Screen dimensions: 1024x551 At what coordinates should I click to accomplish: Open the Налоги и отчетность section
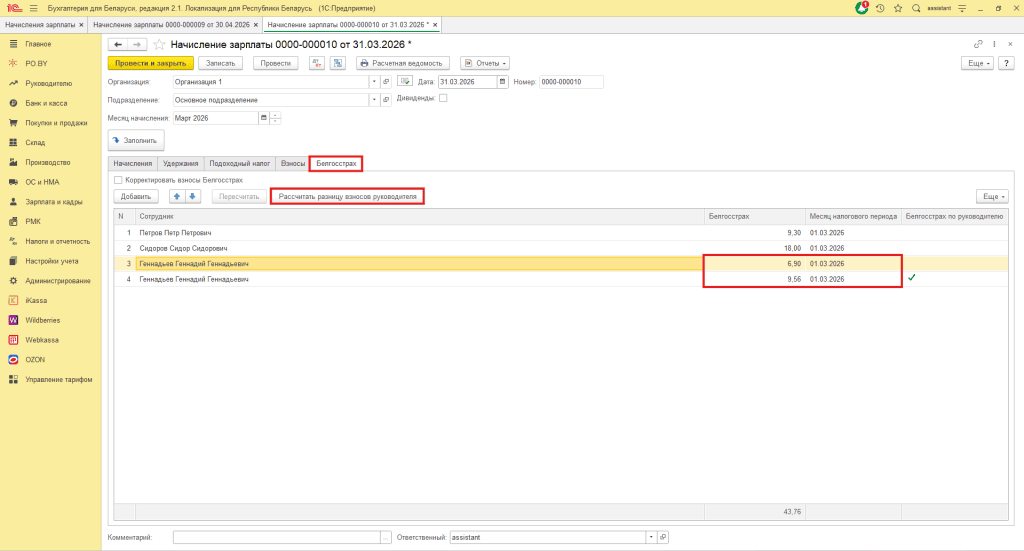pyautogui.click(x=57, y=242)
